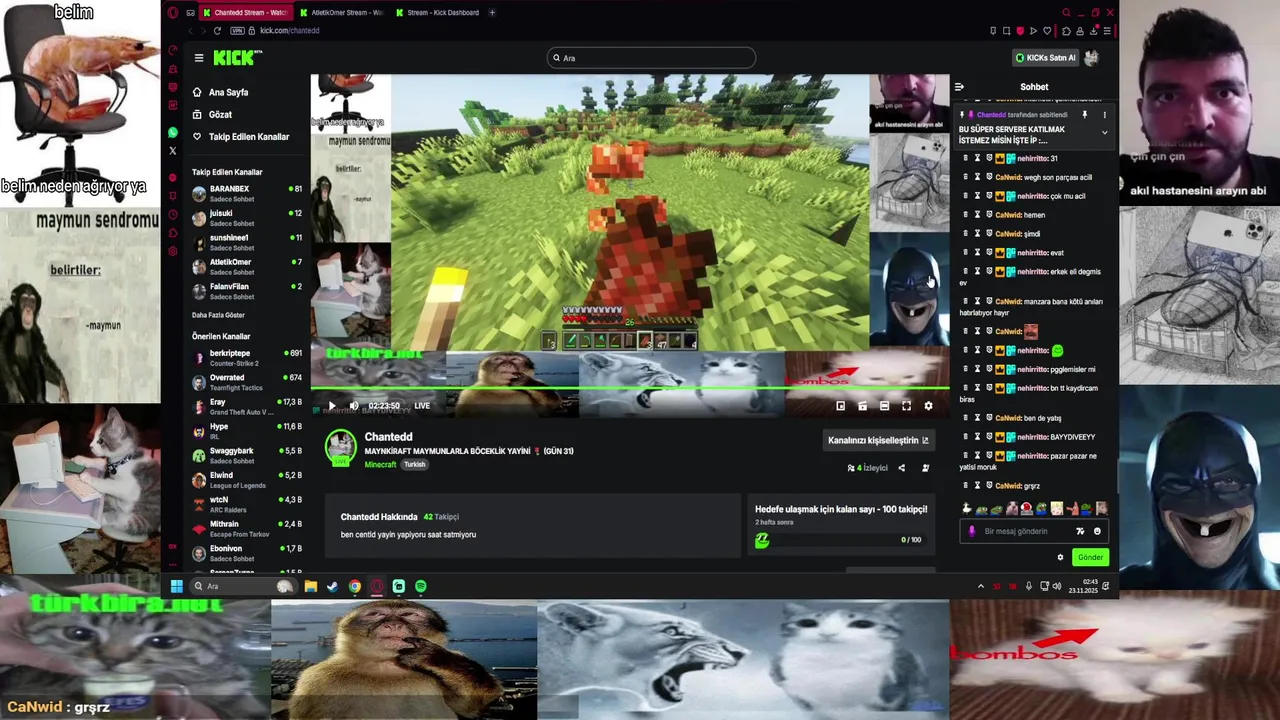Open chat settings gear
1280x720 pixels.
point(1060,557)
